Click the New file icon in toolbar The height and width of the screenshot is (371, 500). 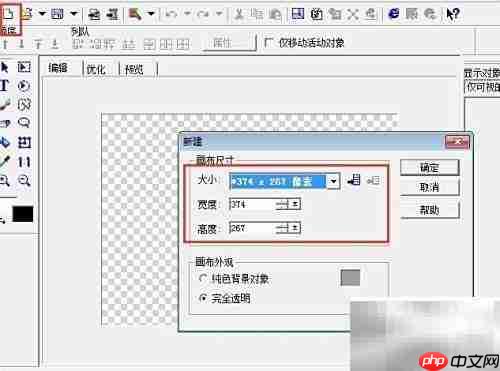(9, 14)
